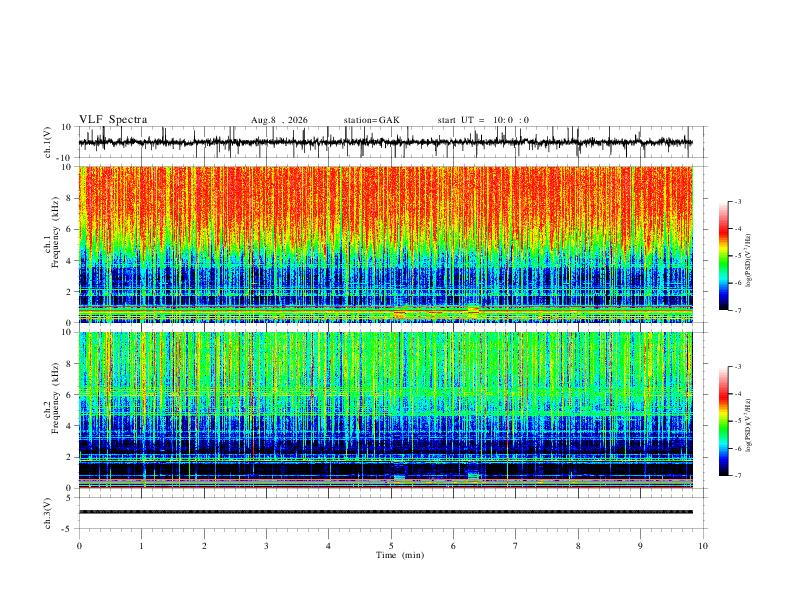
Task: Click the 'ch.3(V)' axis label
Action: [x=48, y=514]
